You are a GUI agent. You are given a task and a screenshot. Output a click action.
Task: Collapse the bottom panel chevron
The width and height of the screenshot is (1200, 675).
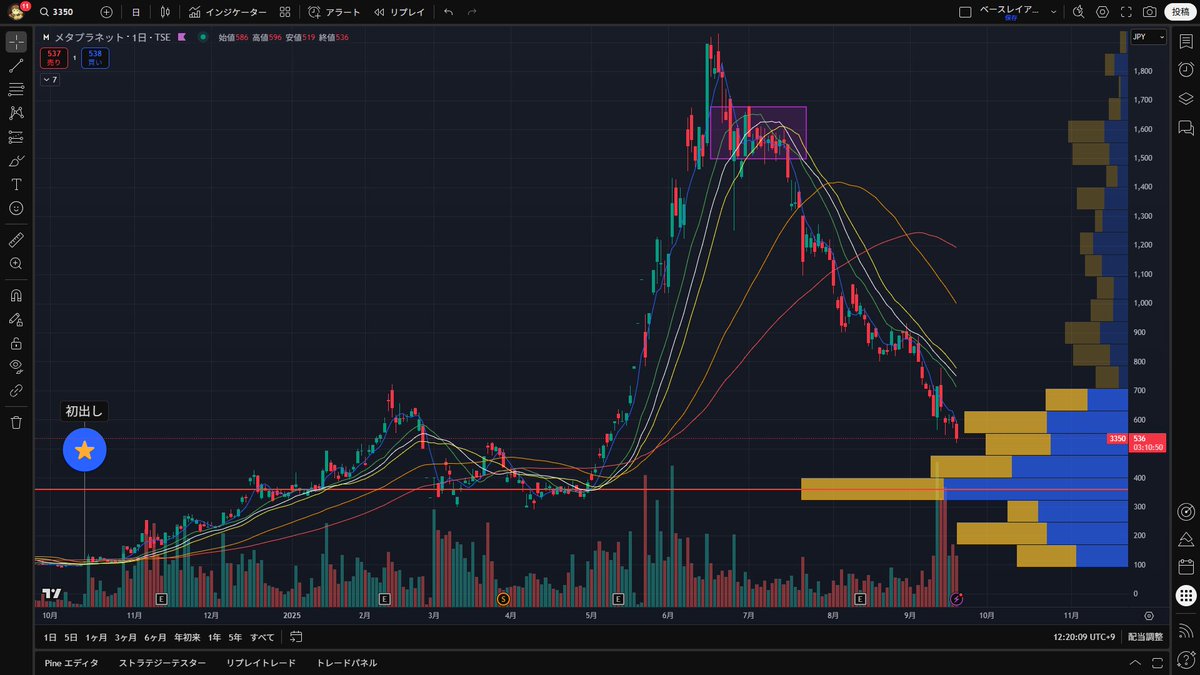point(1134,663)
